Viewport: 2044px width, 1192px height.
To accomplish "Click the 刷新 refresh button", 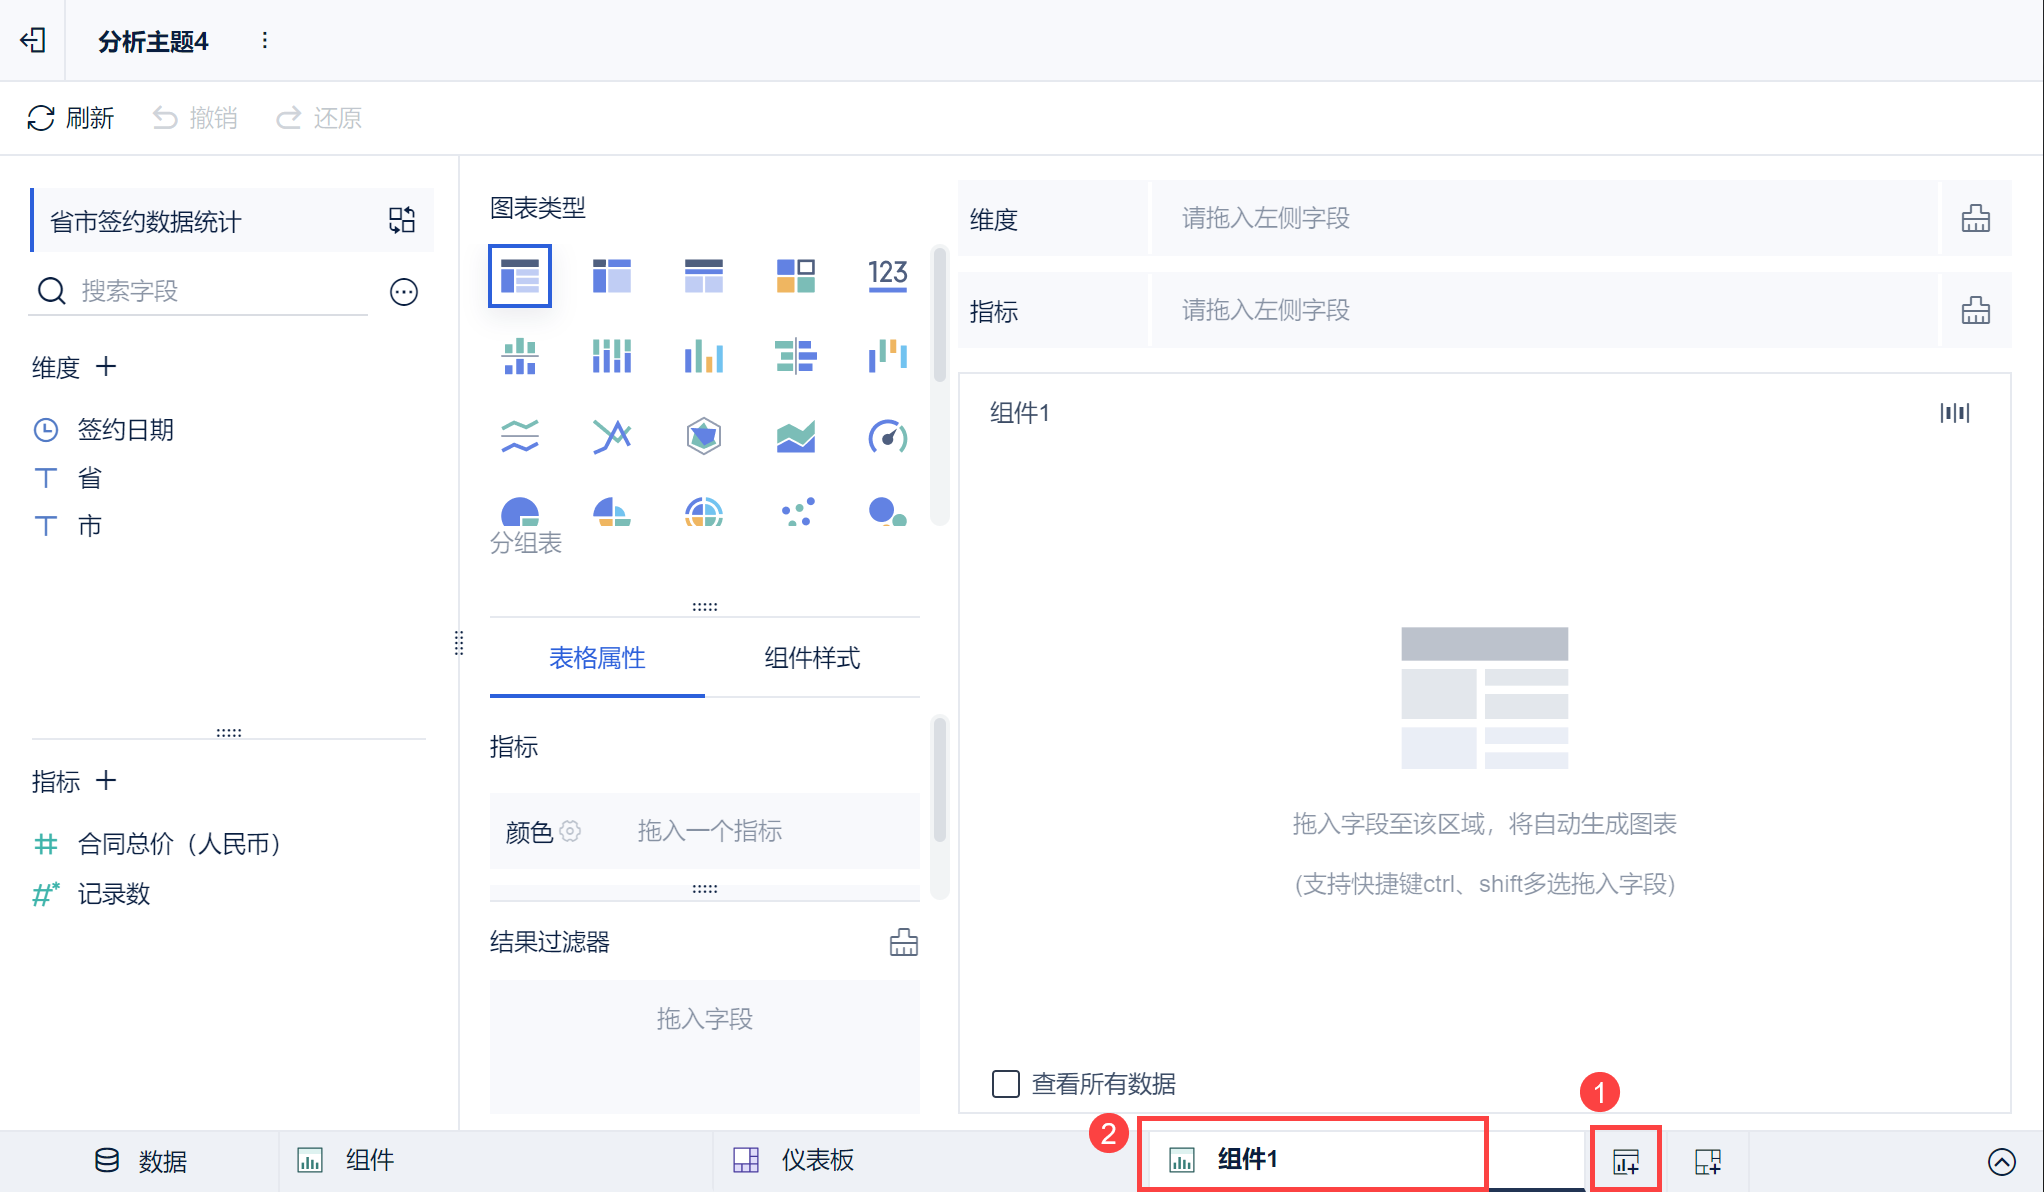I will [70, 118].
